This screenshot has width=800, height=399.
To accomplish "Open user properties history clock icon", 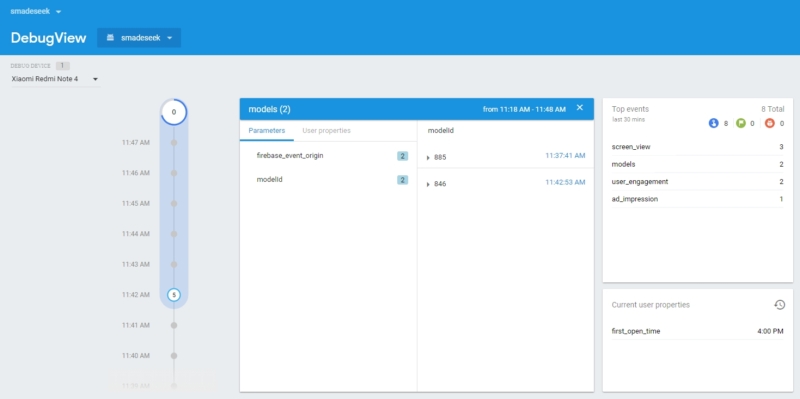I will coord(779,305).
